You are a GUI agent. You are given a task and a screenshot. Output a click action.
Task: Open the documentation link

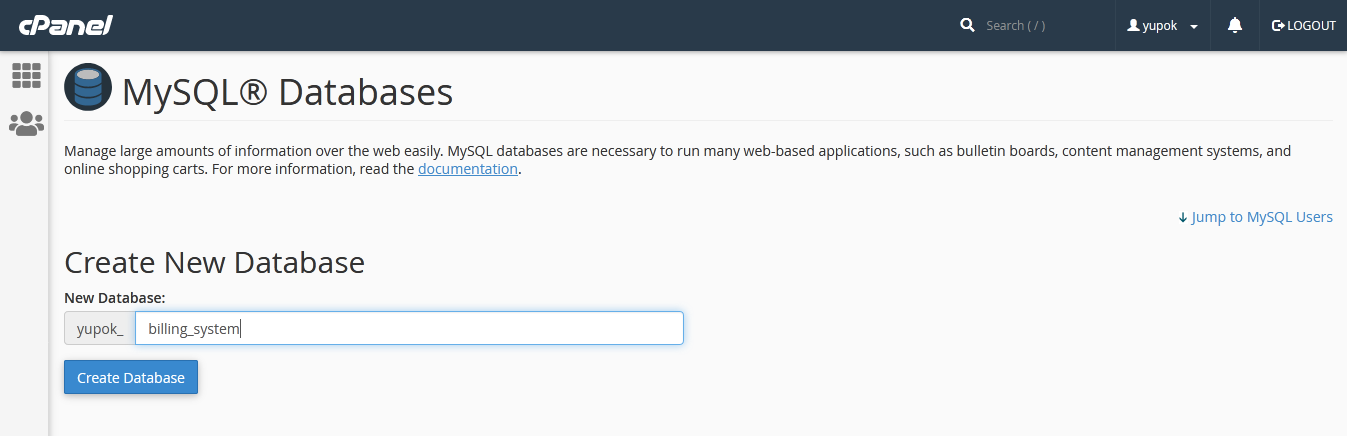click(x=467, y=169)
